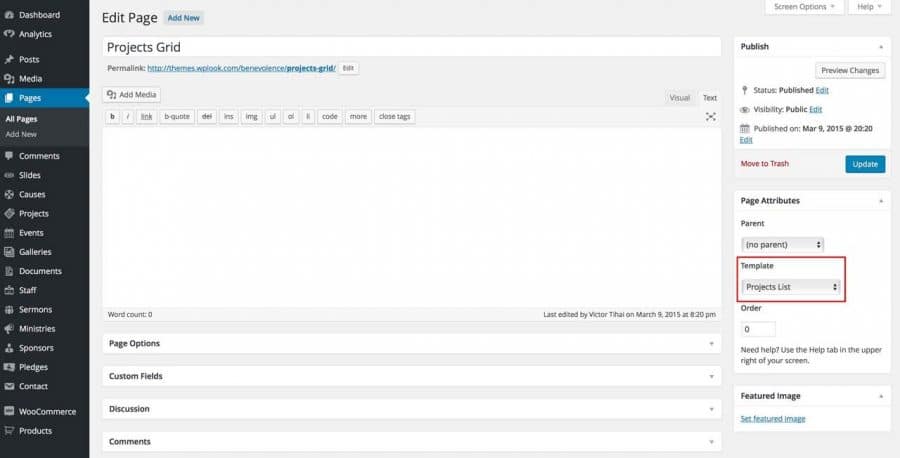Screen dimensions: 900x458
Task: Collapse the Featured Image box
Action: (881, 396)
